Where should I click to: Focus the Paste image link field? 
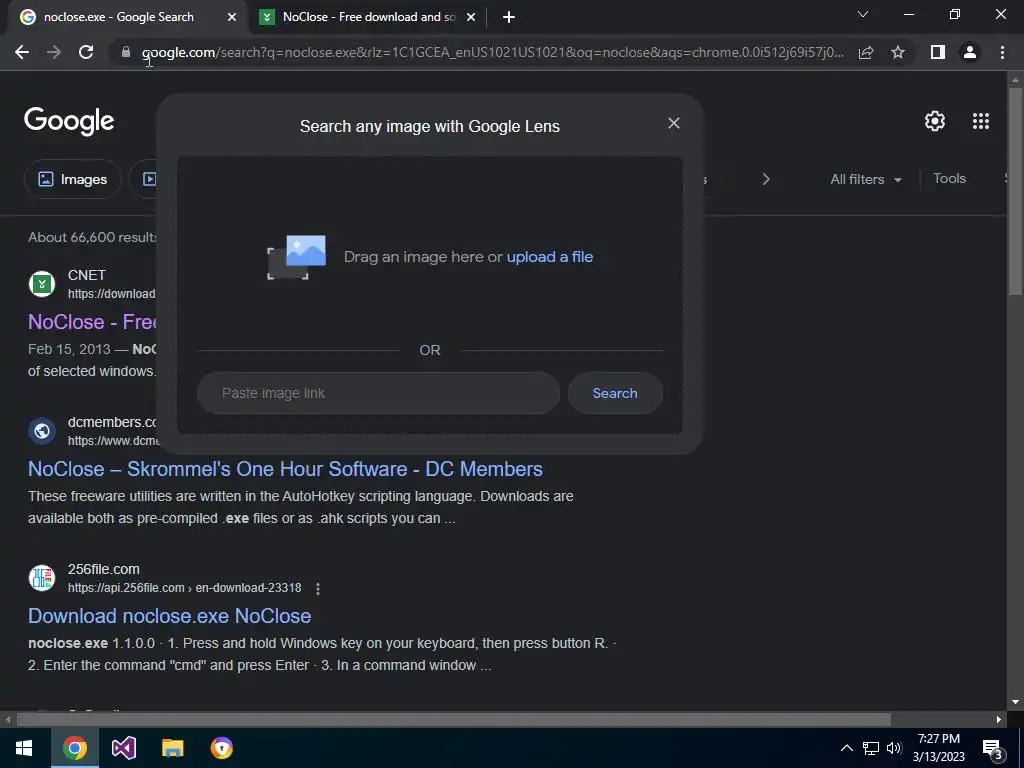pos(378,393)
